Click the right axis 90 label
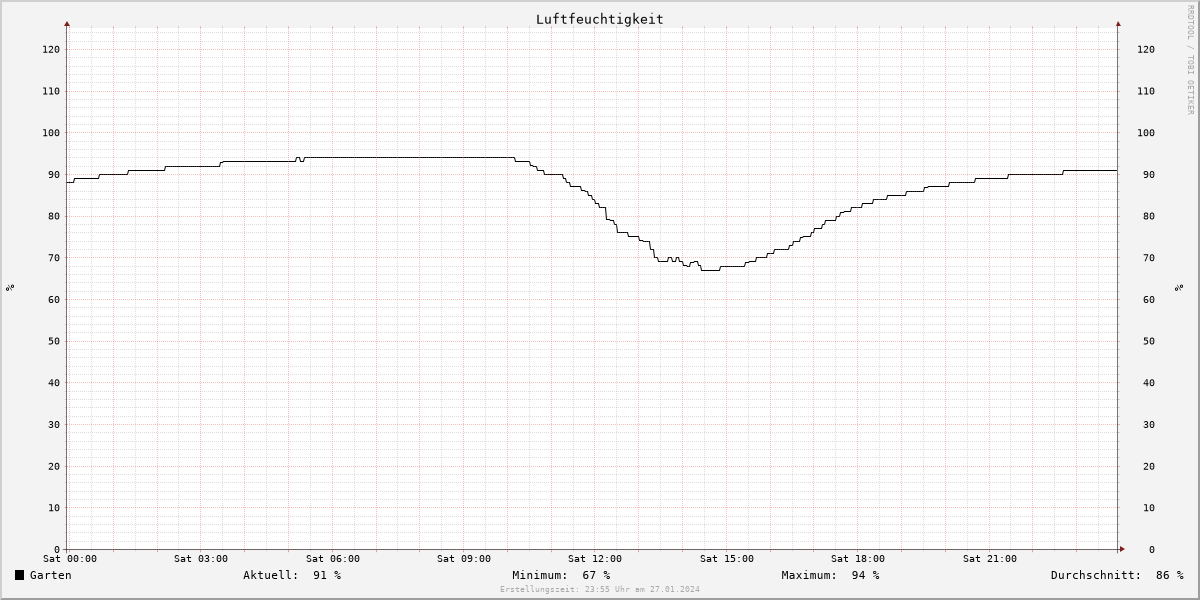 click(x=1149, y=175)
